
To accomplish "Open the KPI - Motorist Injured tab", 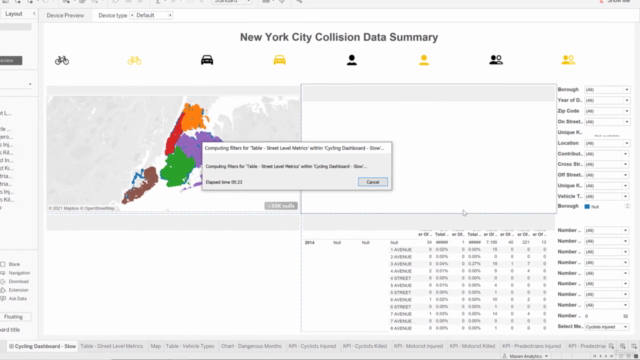I will click(x=418, y=346).
